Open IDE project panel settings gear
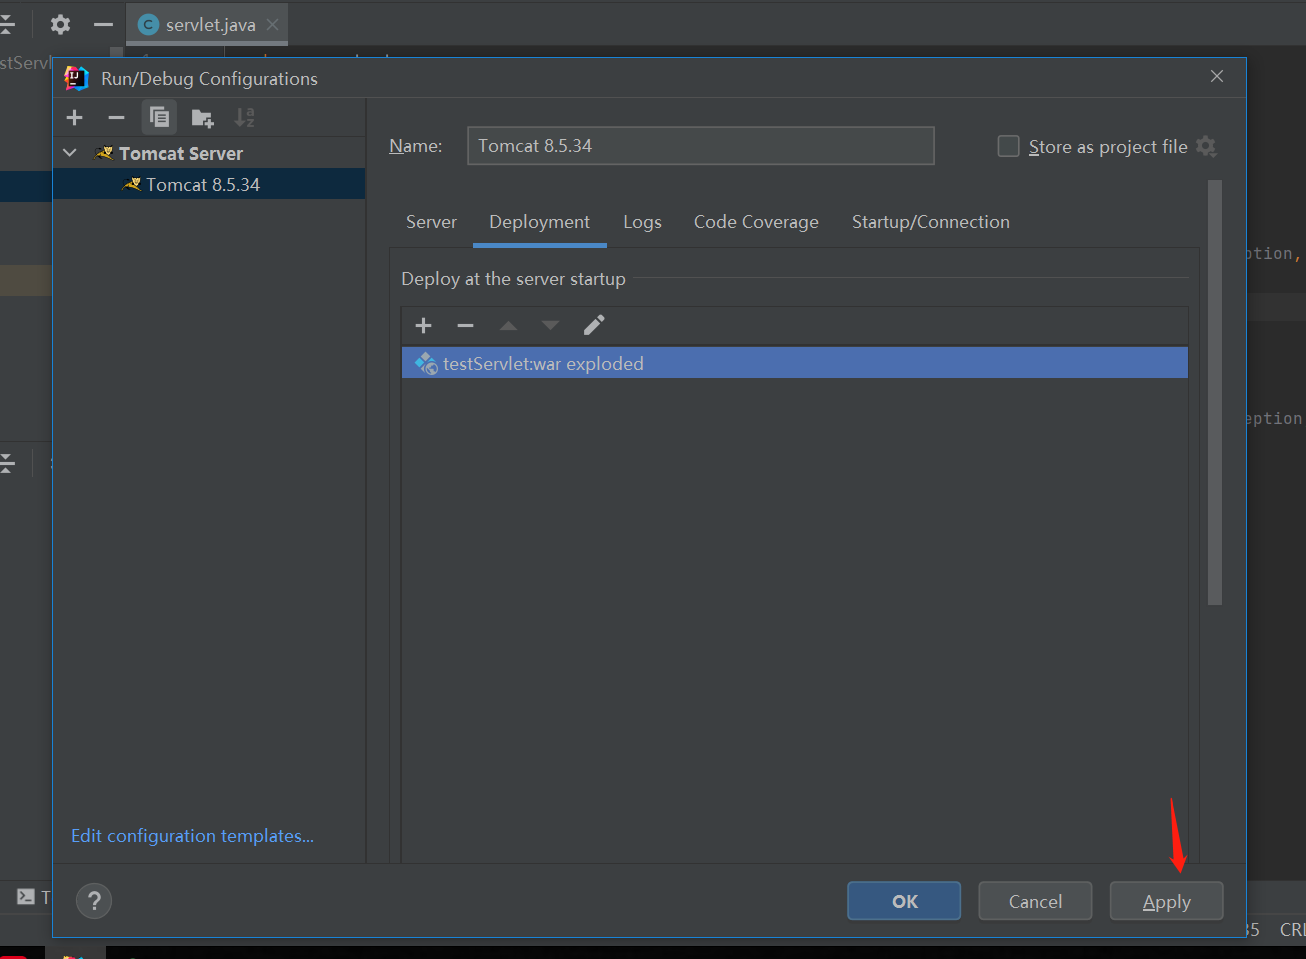This screenshot has width=1306, height=959. click(60, 24)
